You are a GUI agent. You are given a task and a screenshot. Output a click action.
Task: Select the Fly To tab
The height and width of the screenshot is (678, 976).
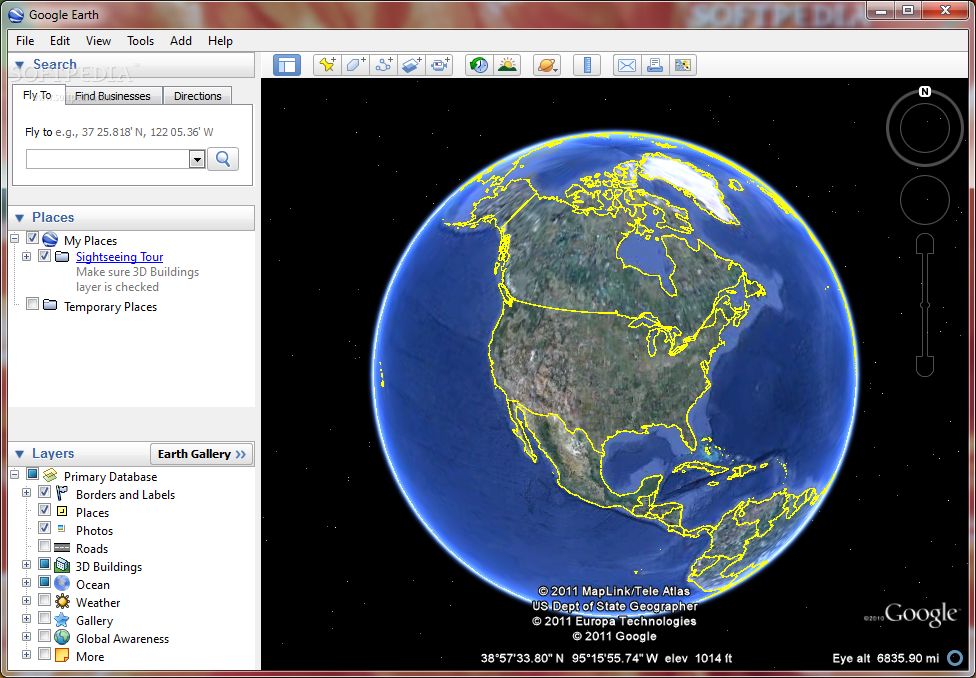click(x=37, y=95)
